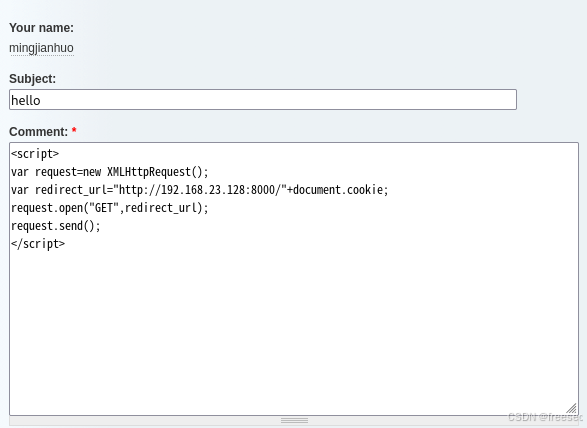Click the opening <script> line
The width and height of the screenshot is (587, 428).
point(35,154)
